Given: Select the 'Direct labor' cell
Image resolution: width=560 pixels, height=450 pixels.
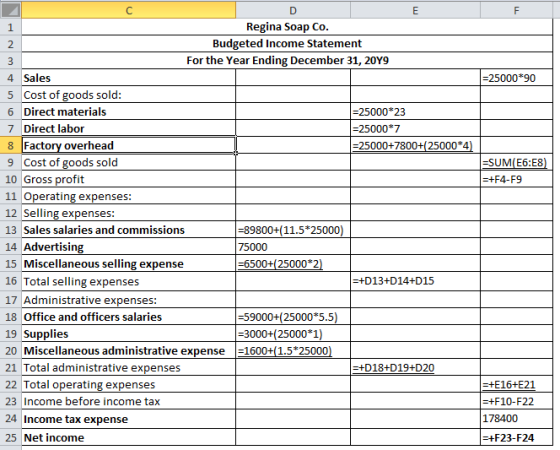Looking at the screenshot, I should click(x=129, y=128).
